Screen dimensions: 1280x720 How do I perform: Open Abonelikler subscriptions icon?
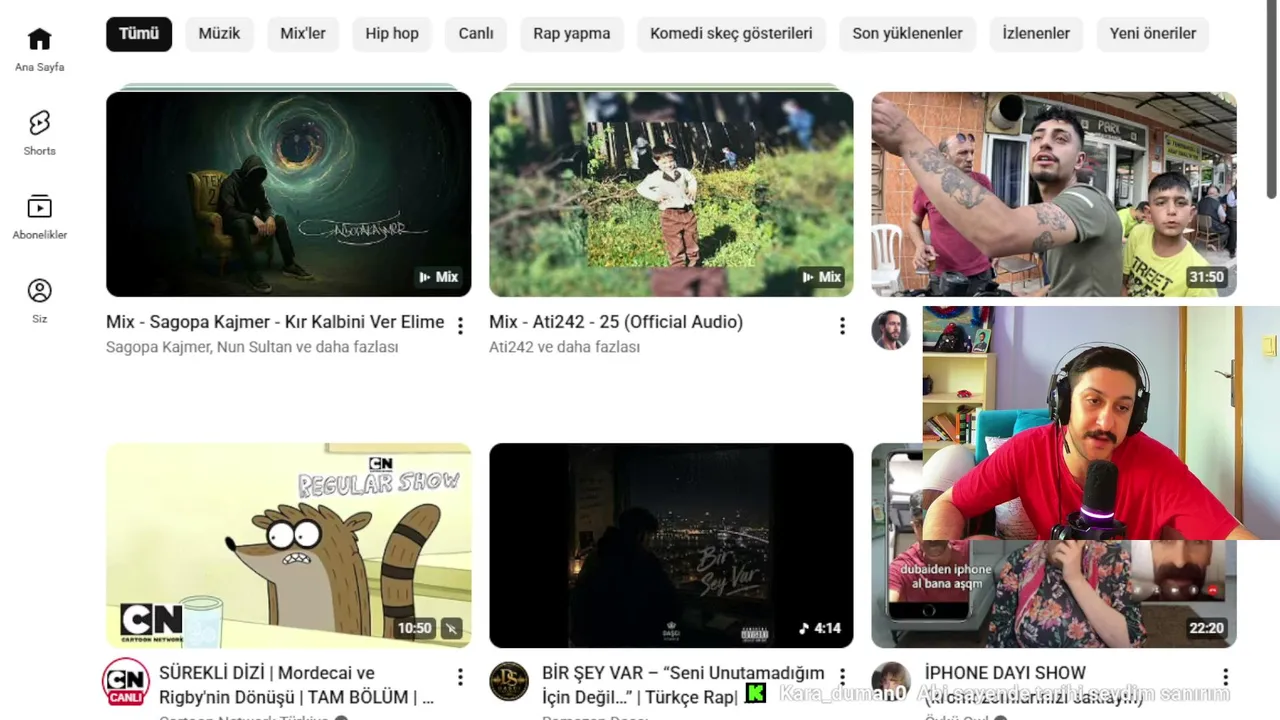click(39, 207)
